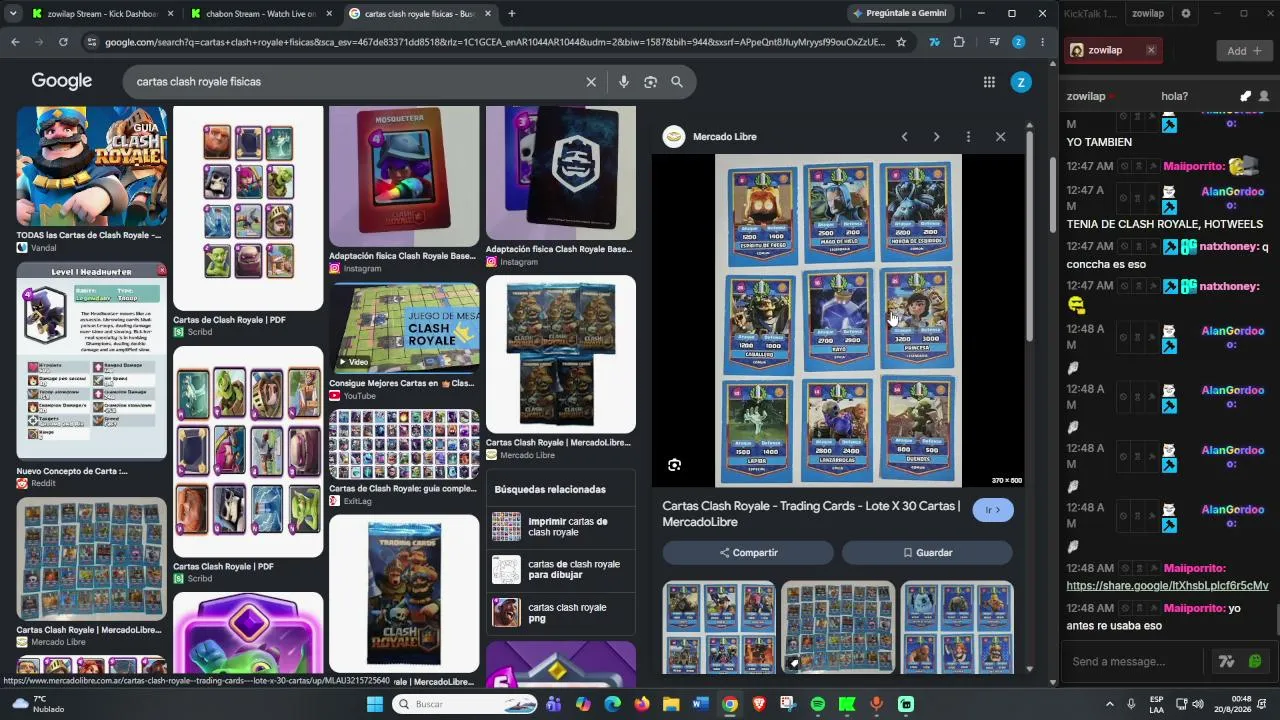The image size is (1280, 720).
Task: Open the Level 1 Headhunter Reddit card image
Action: (91, 361)
